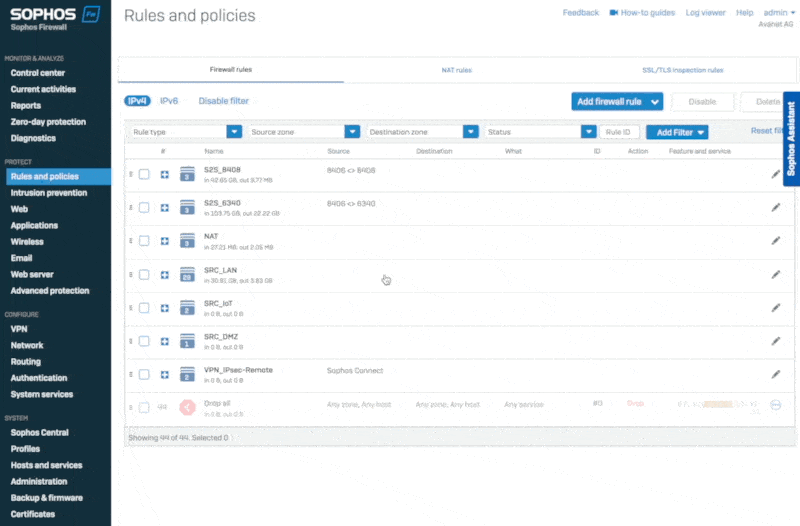The height and width of the screenshot is (526, 800).
Task: Open Hosts and services in sidebar
Action: (x=46, y=465)
